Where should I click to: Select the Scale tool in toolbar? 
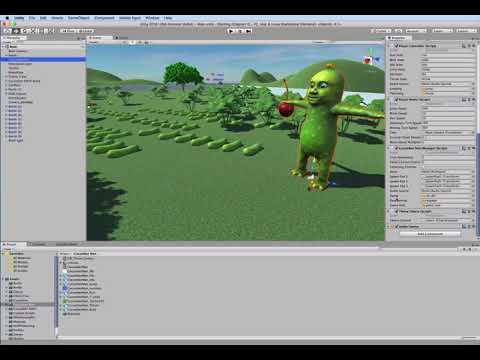[x=32, y=31]
